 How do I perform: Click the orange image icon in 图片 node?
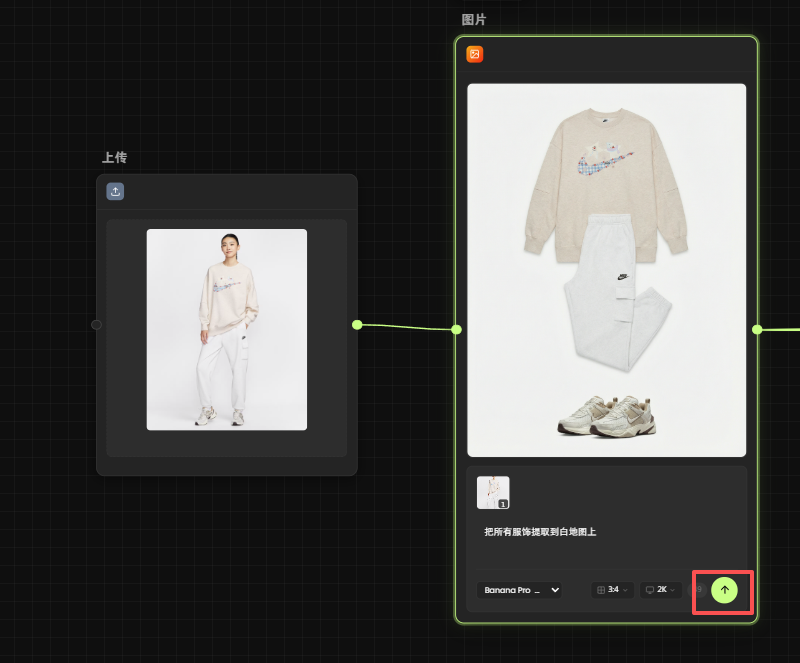(x=475, y=54)
